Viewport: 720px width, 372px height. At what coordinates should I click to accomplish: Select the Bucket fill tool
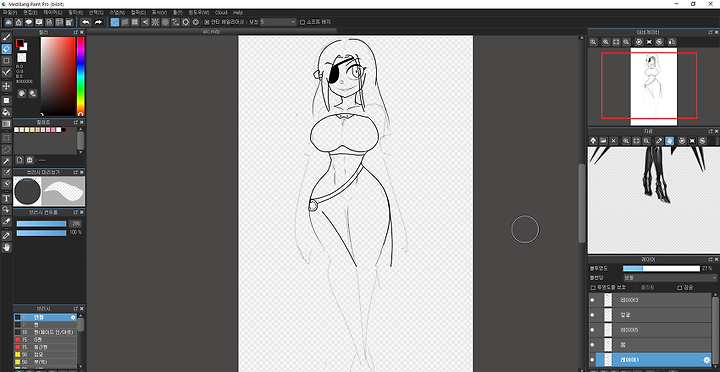coord(6,112)
